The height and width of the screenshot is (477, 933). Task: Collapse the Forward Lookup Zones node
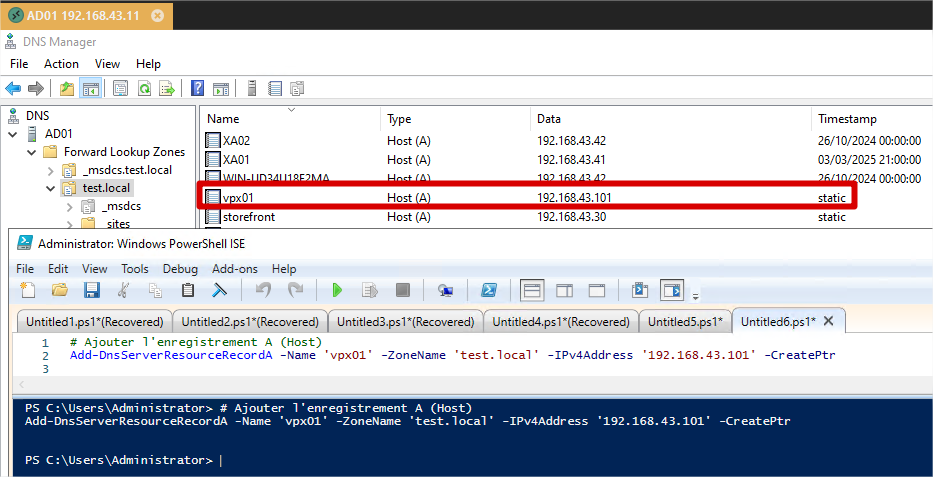tap(32, 152)
